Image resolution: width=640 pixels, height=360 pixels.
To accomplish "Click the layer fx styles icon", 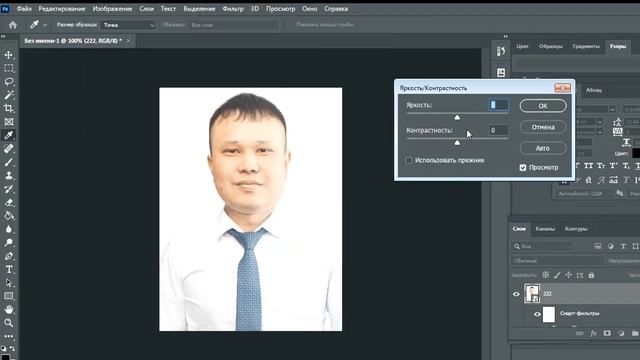I will pos(593,333).
